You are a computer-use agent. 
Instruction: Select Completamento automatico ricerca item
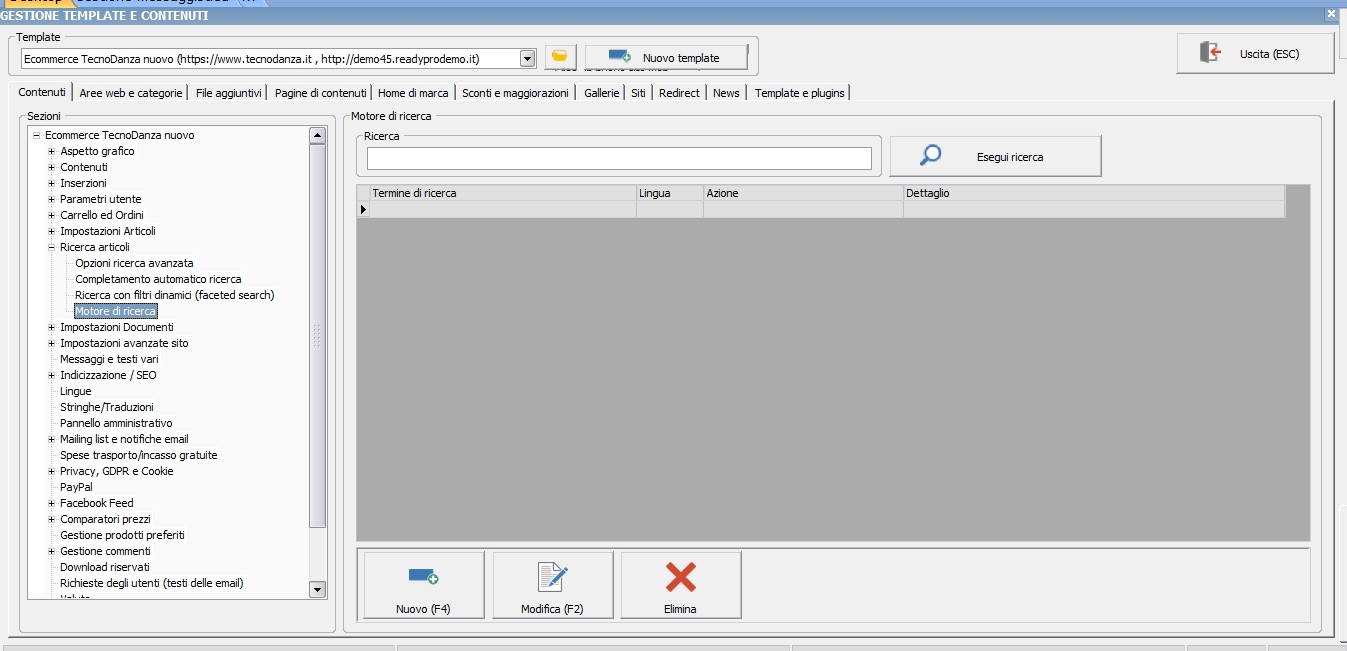point(158,279)
